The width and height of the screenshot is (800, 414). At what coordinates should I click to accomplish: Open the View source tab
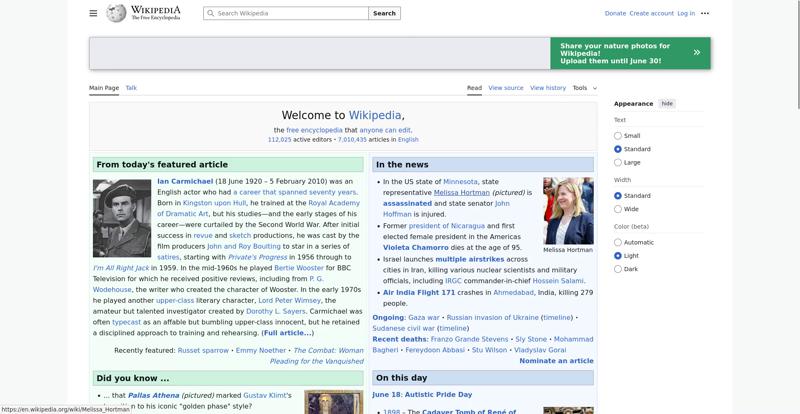point(506,88)
